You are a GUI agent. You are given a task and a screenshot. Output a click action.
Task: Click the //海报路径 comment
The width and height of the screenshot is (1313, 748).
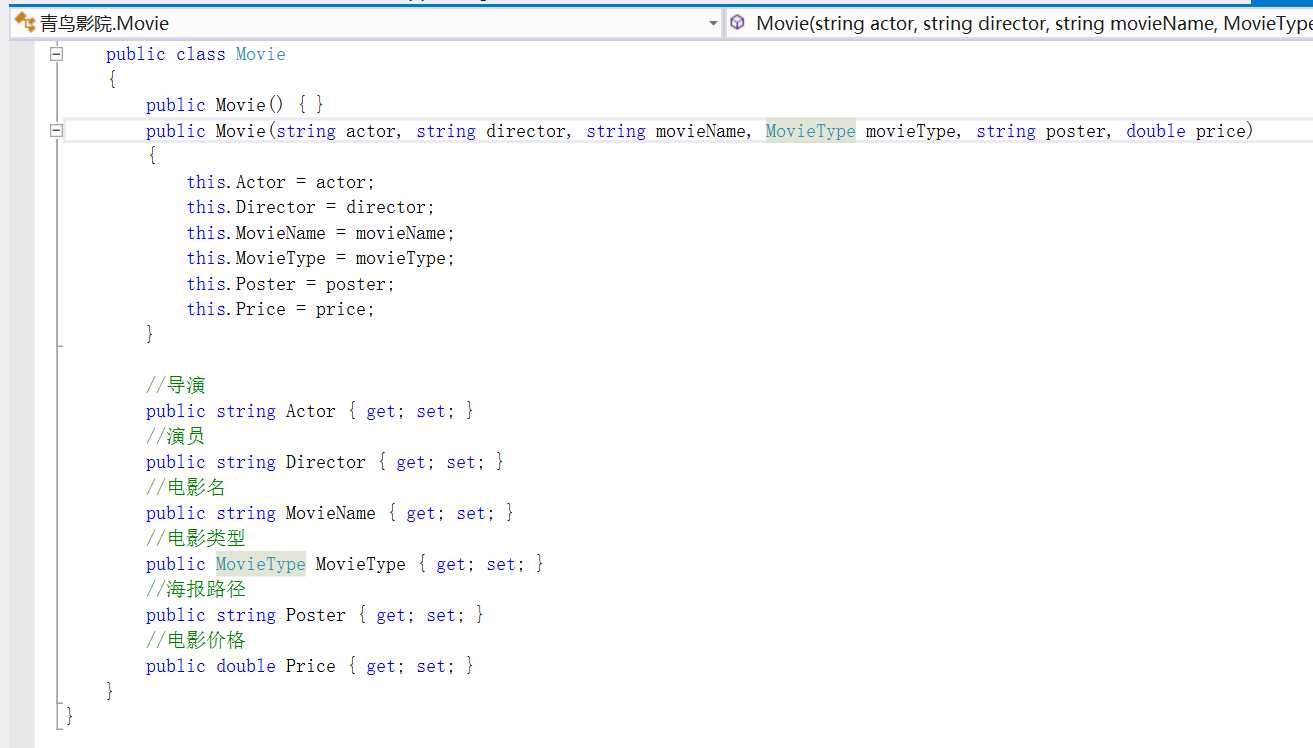tap(195, 589)
